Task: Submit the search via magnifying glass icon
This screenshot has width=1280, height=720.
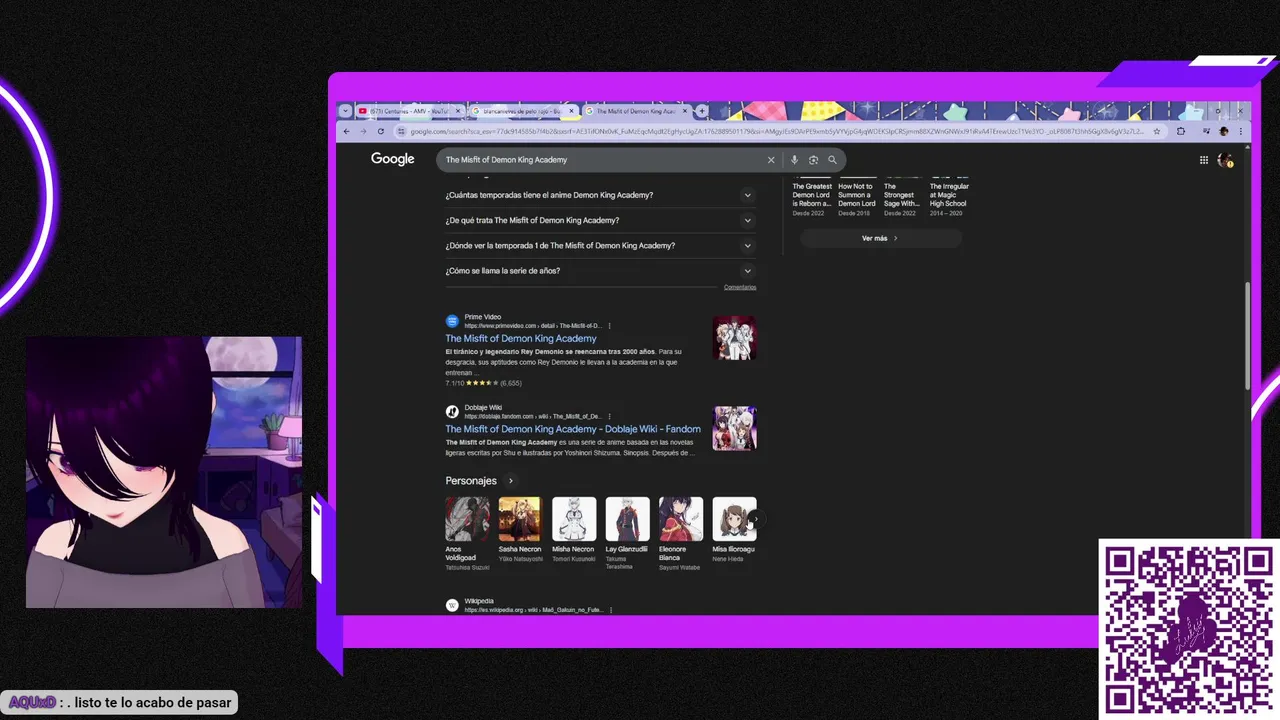Action: [x=832, y=160]
